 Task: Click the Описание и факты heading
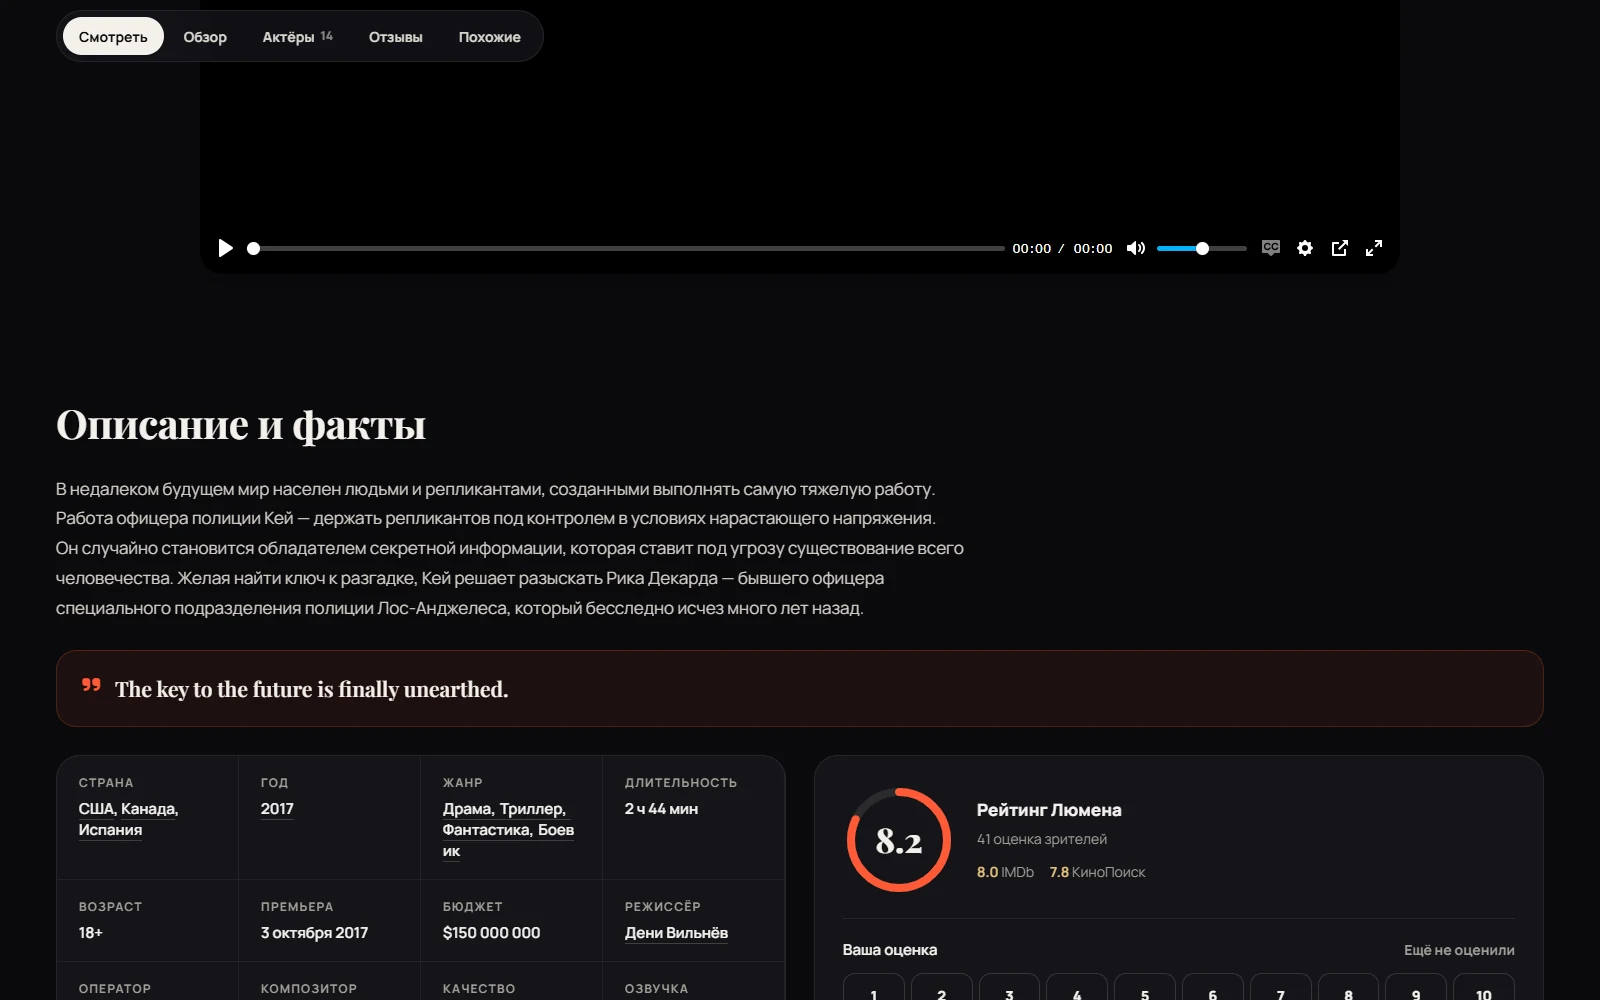[241, 425]
